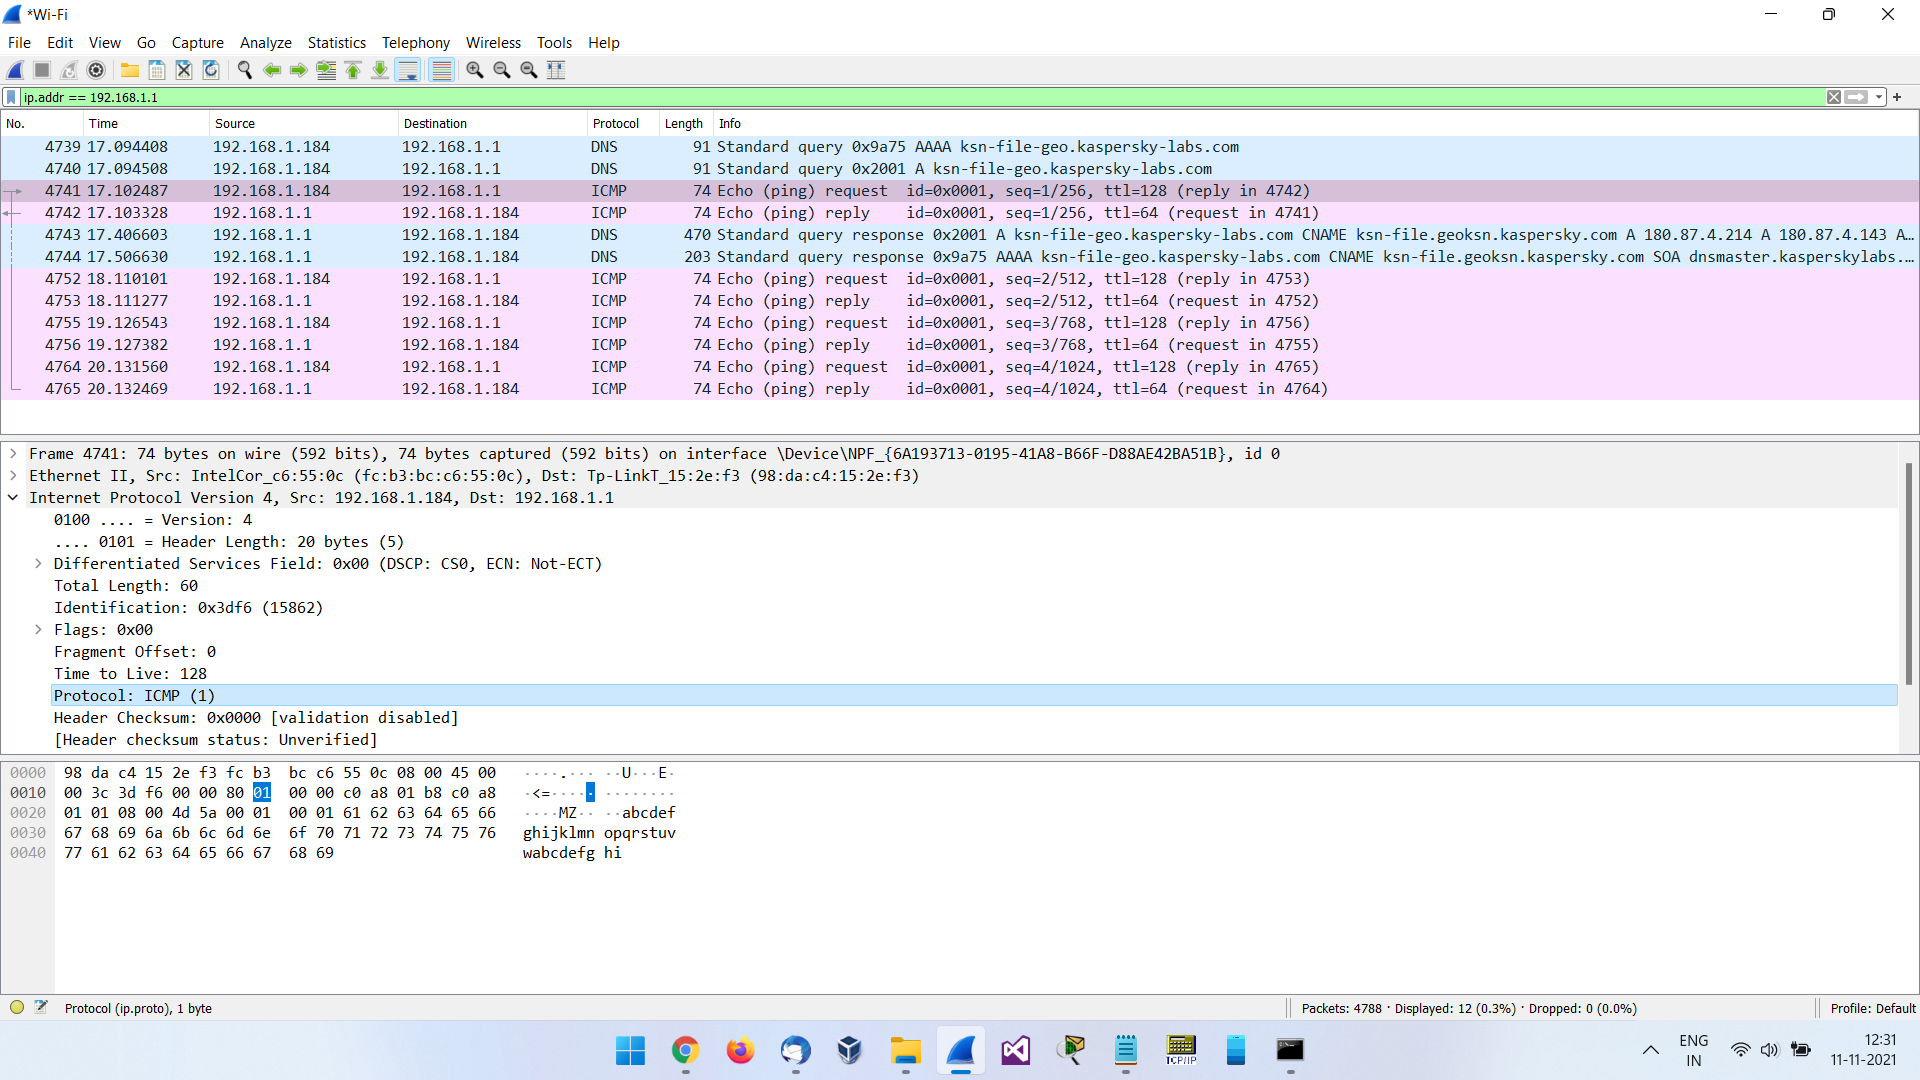
Task: Toggle auto-scroll during live capture
Action: 408,70
